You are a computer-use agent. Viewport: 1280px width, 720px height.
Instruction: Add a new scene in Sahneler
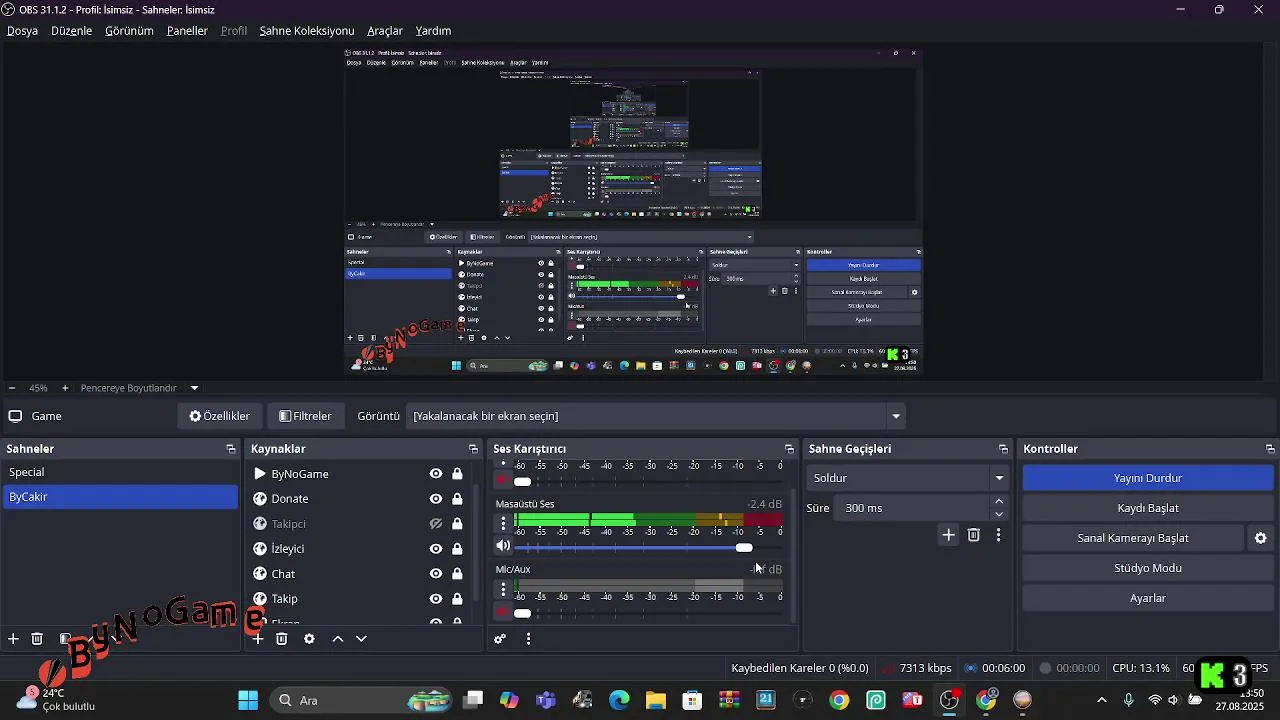[x=13, y=639]
